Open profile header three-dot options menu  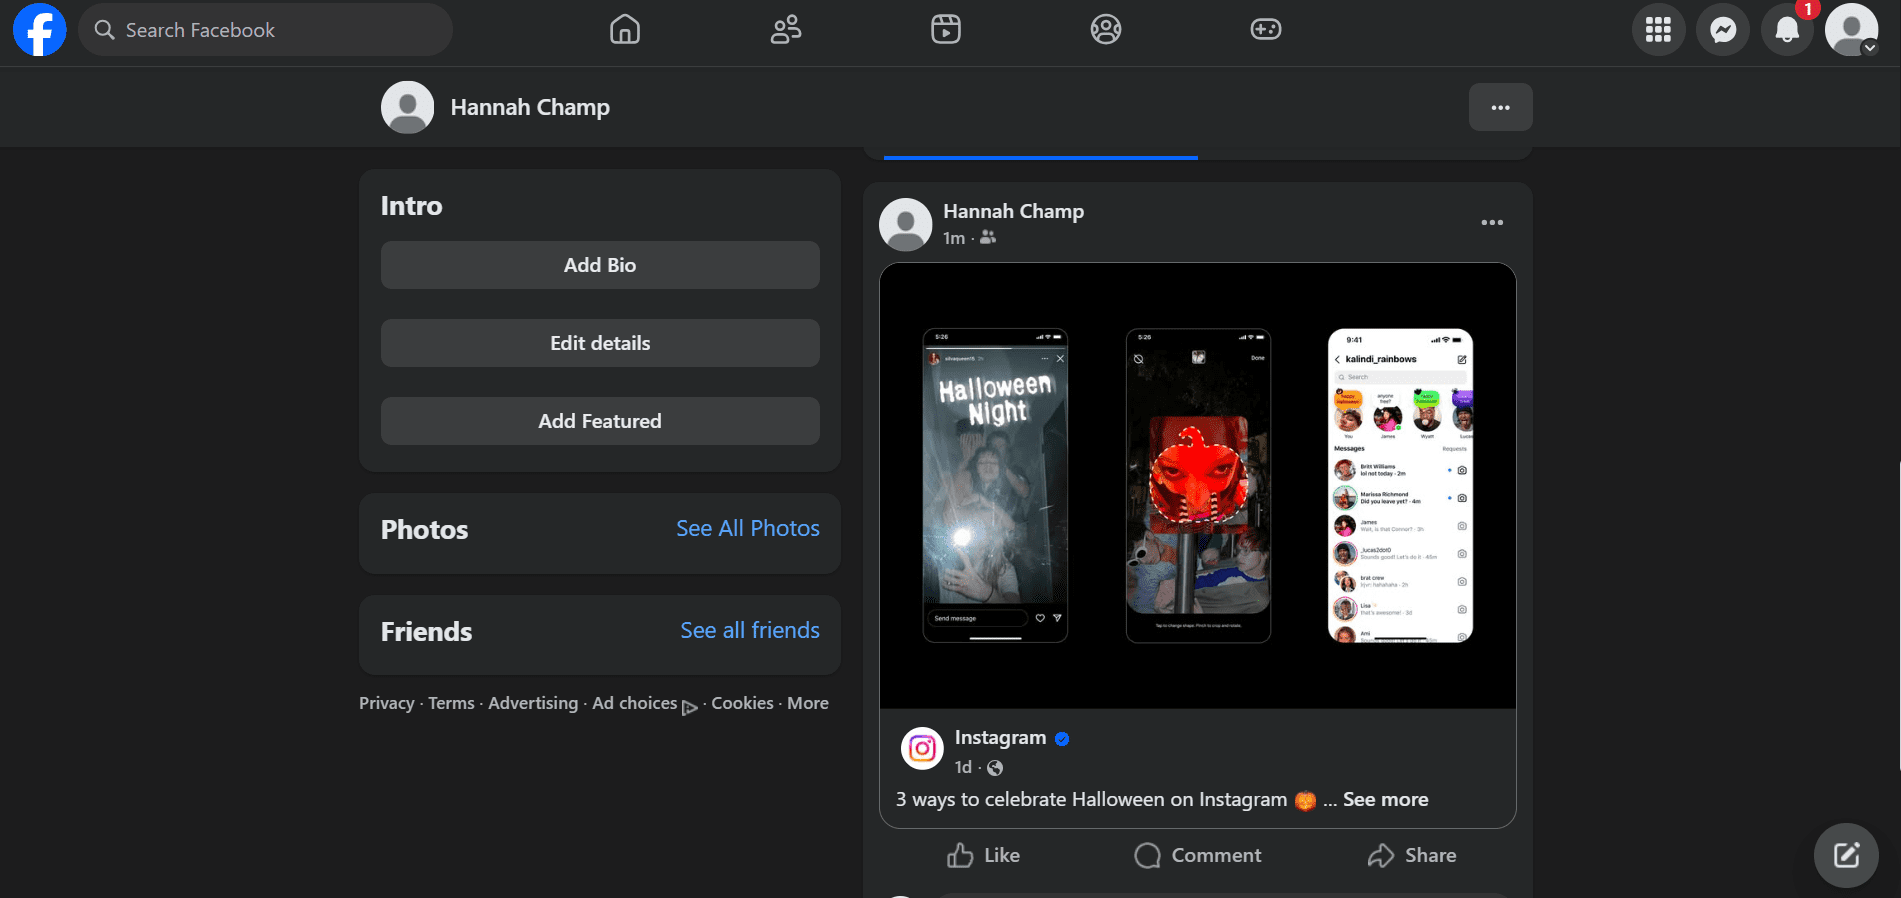click(x=1500, y=107)
